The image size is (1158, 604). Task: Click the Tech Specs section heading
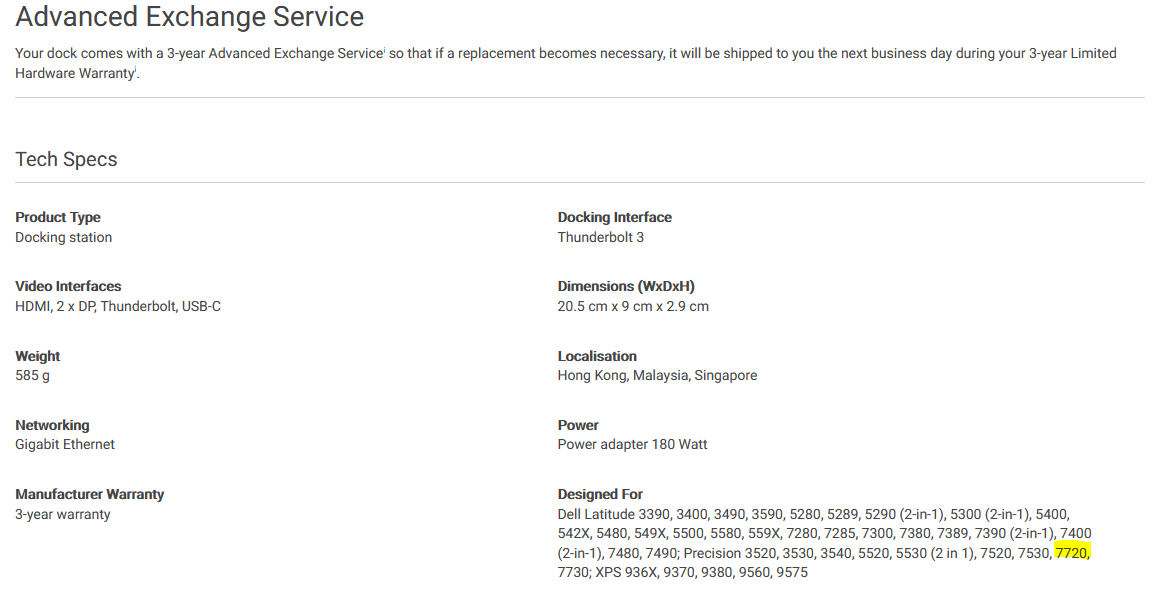[x=66, y=159]
